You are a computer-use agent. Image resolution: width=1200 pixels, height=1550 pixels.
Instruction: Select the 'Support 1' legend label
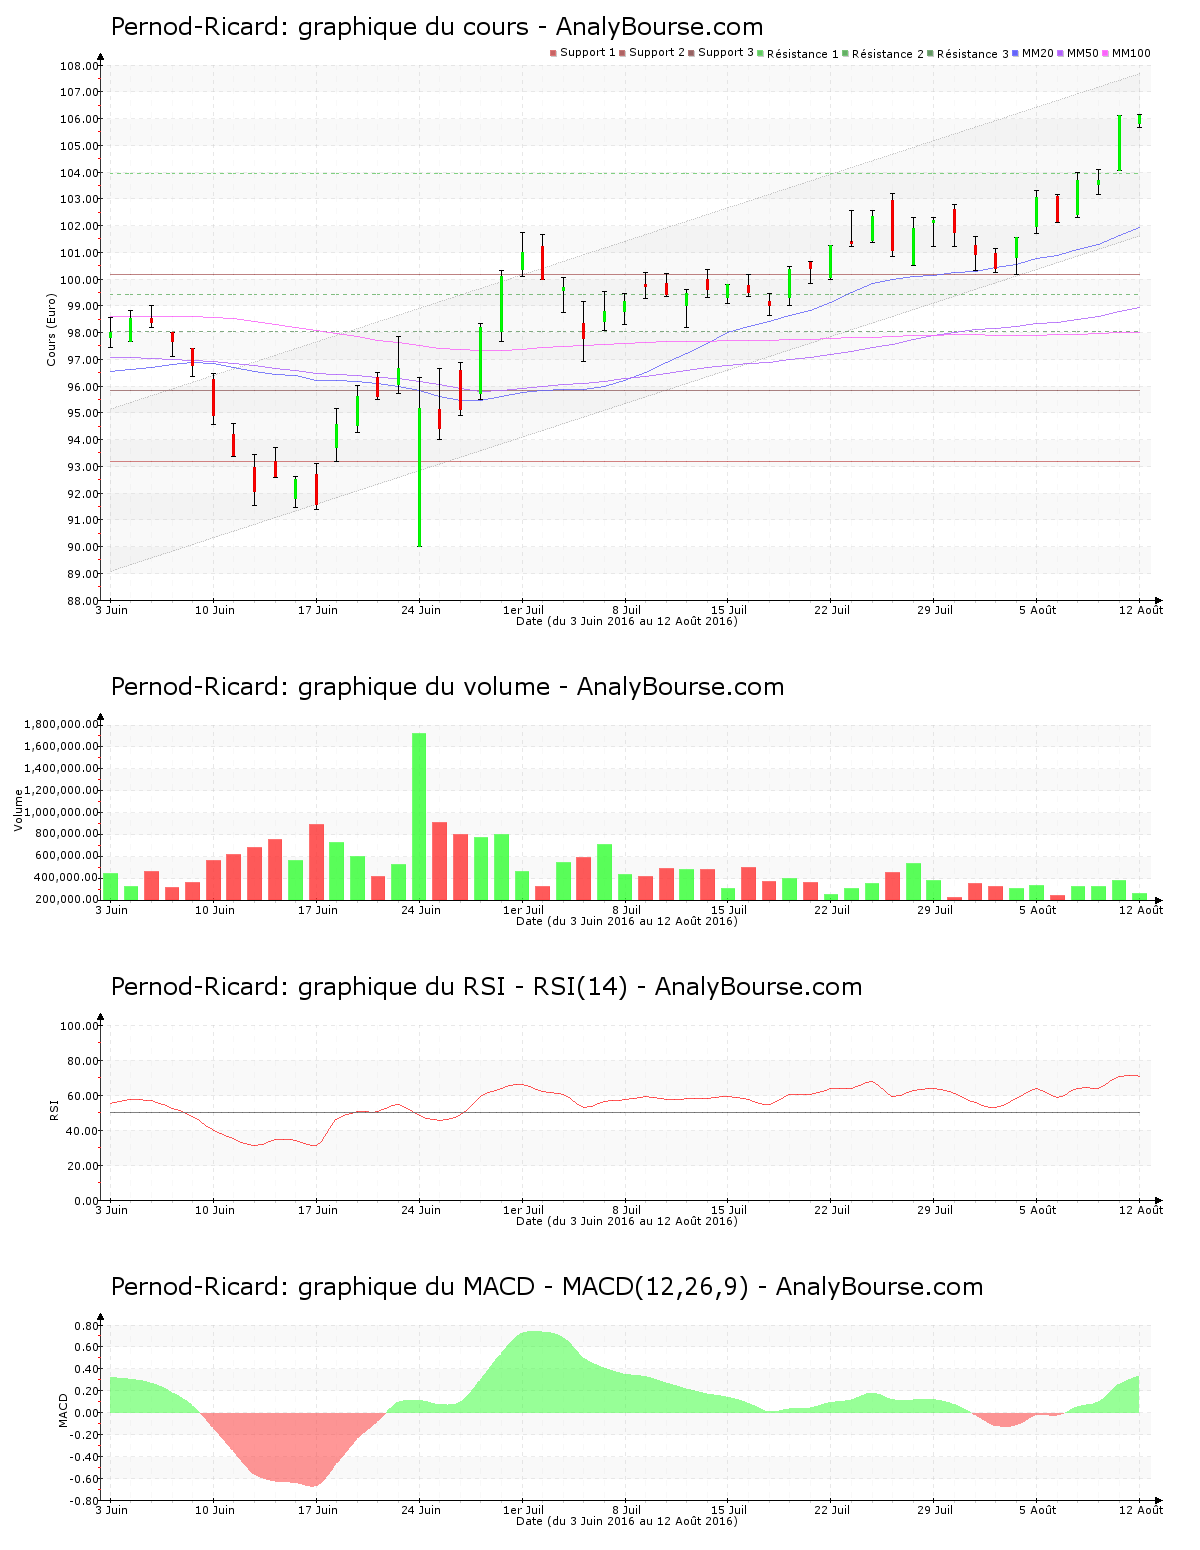588,53
